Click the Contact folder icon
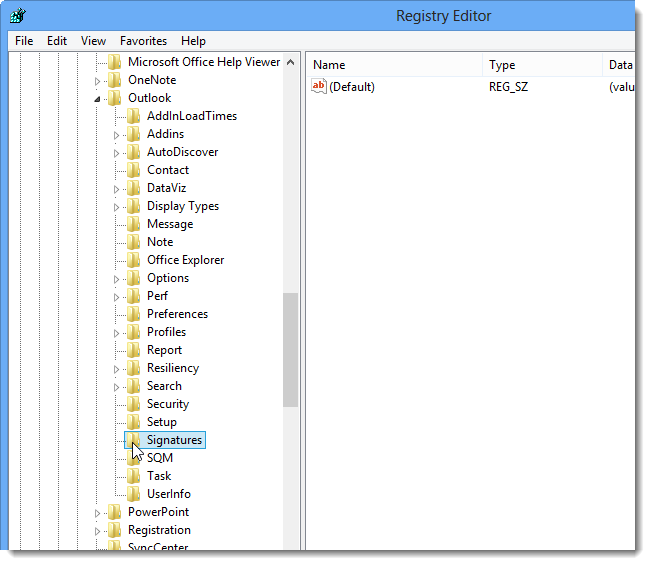Image resolution: width=650 pixels, height=565 pixels. (133, 170)
